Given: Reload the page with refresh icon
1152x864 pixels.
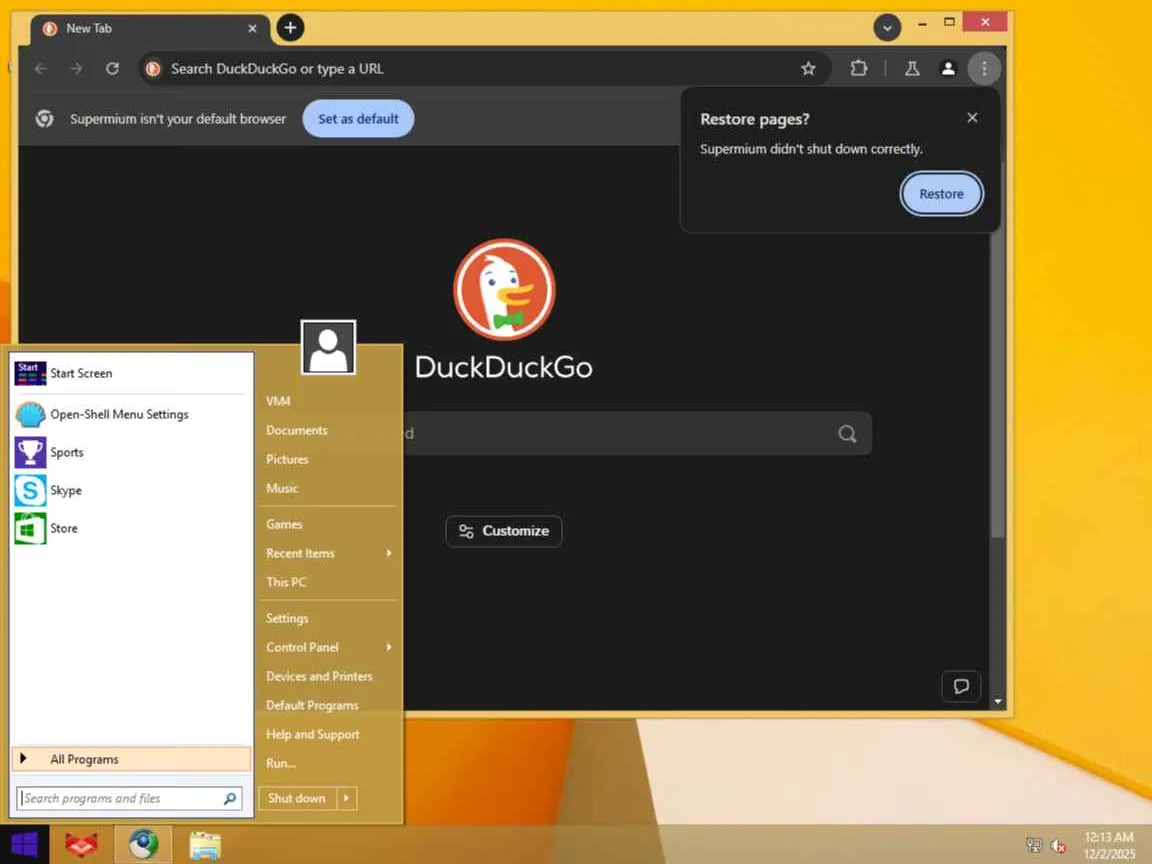Looking at the screenshot, I should 112,69.
